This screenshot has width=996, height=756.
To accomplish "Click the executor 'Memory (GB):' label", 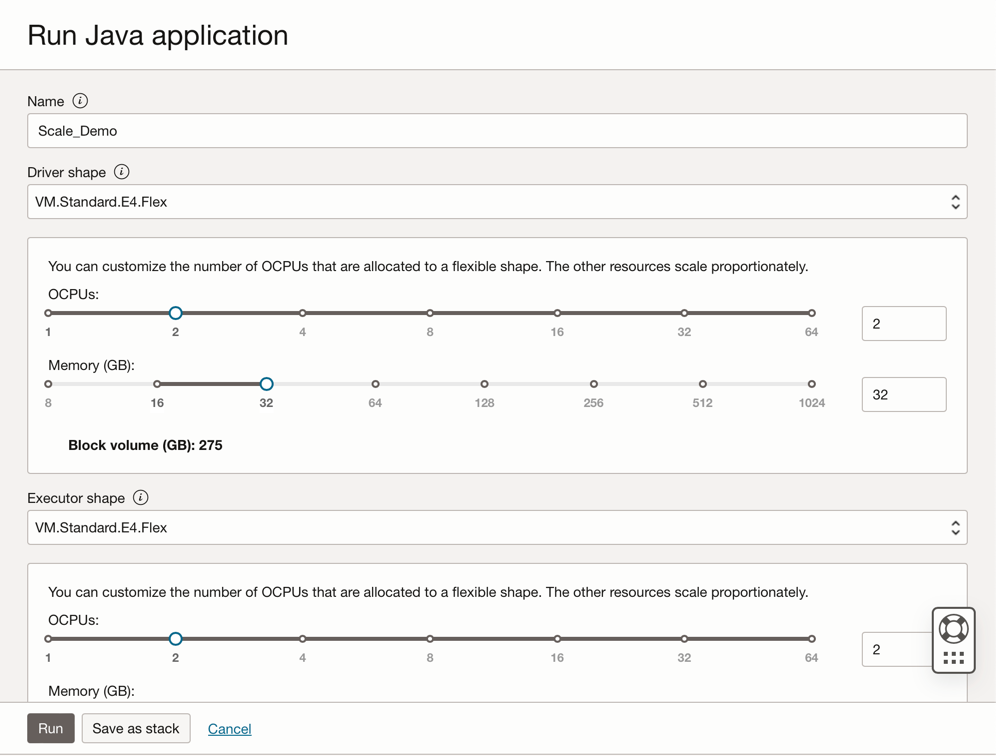I will pyautogui.click(x=91, y=691).
